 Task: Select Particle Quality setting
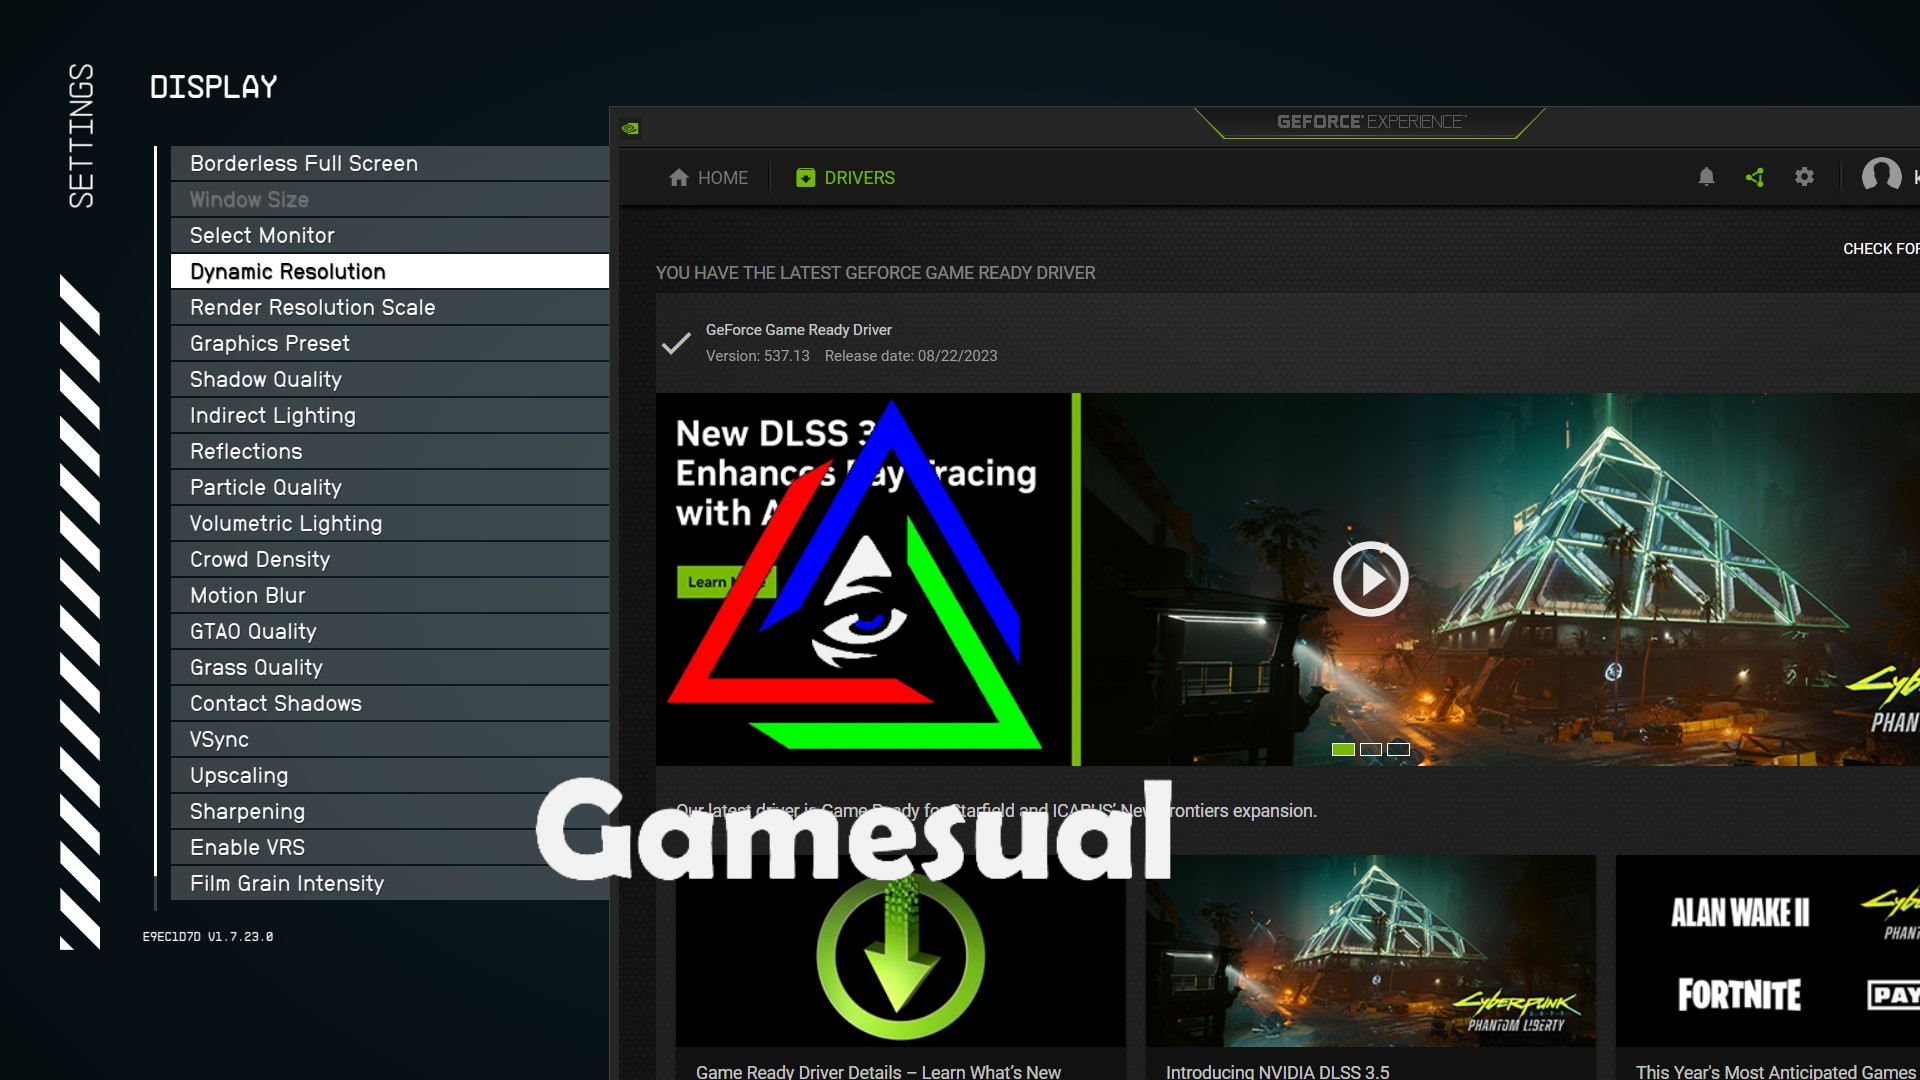tap(390, 488)
